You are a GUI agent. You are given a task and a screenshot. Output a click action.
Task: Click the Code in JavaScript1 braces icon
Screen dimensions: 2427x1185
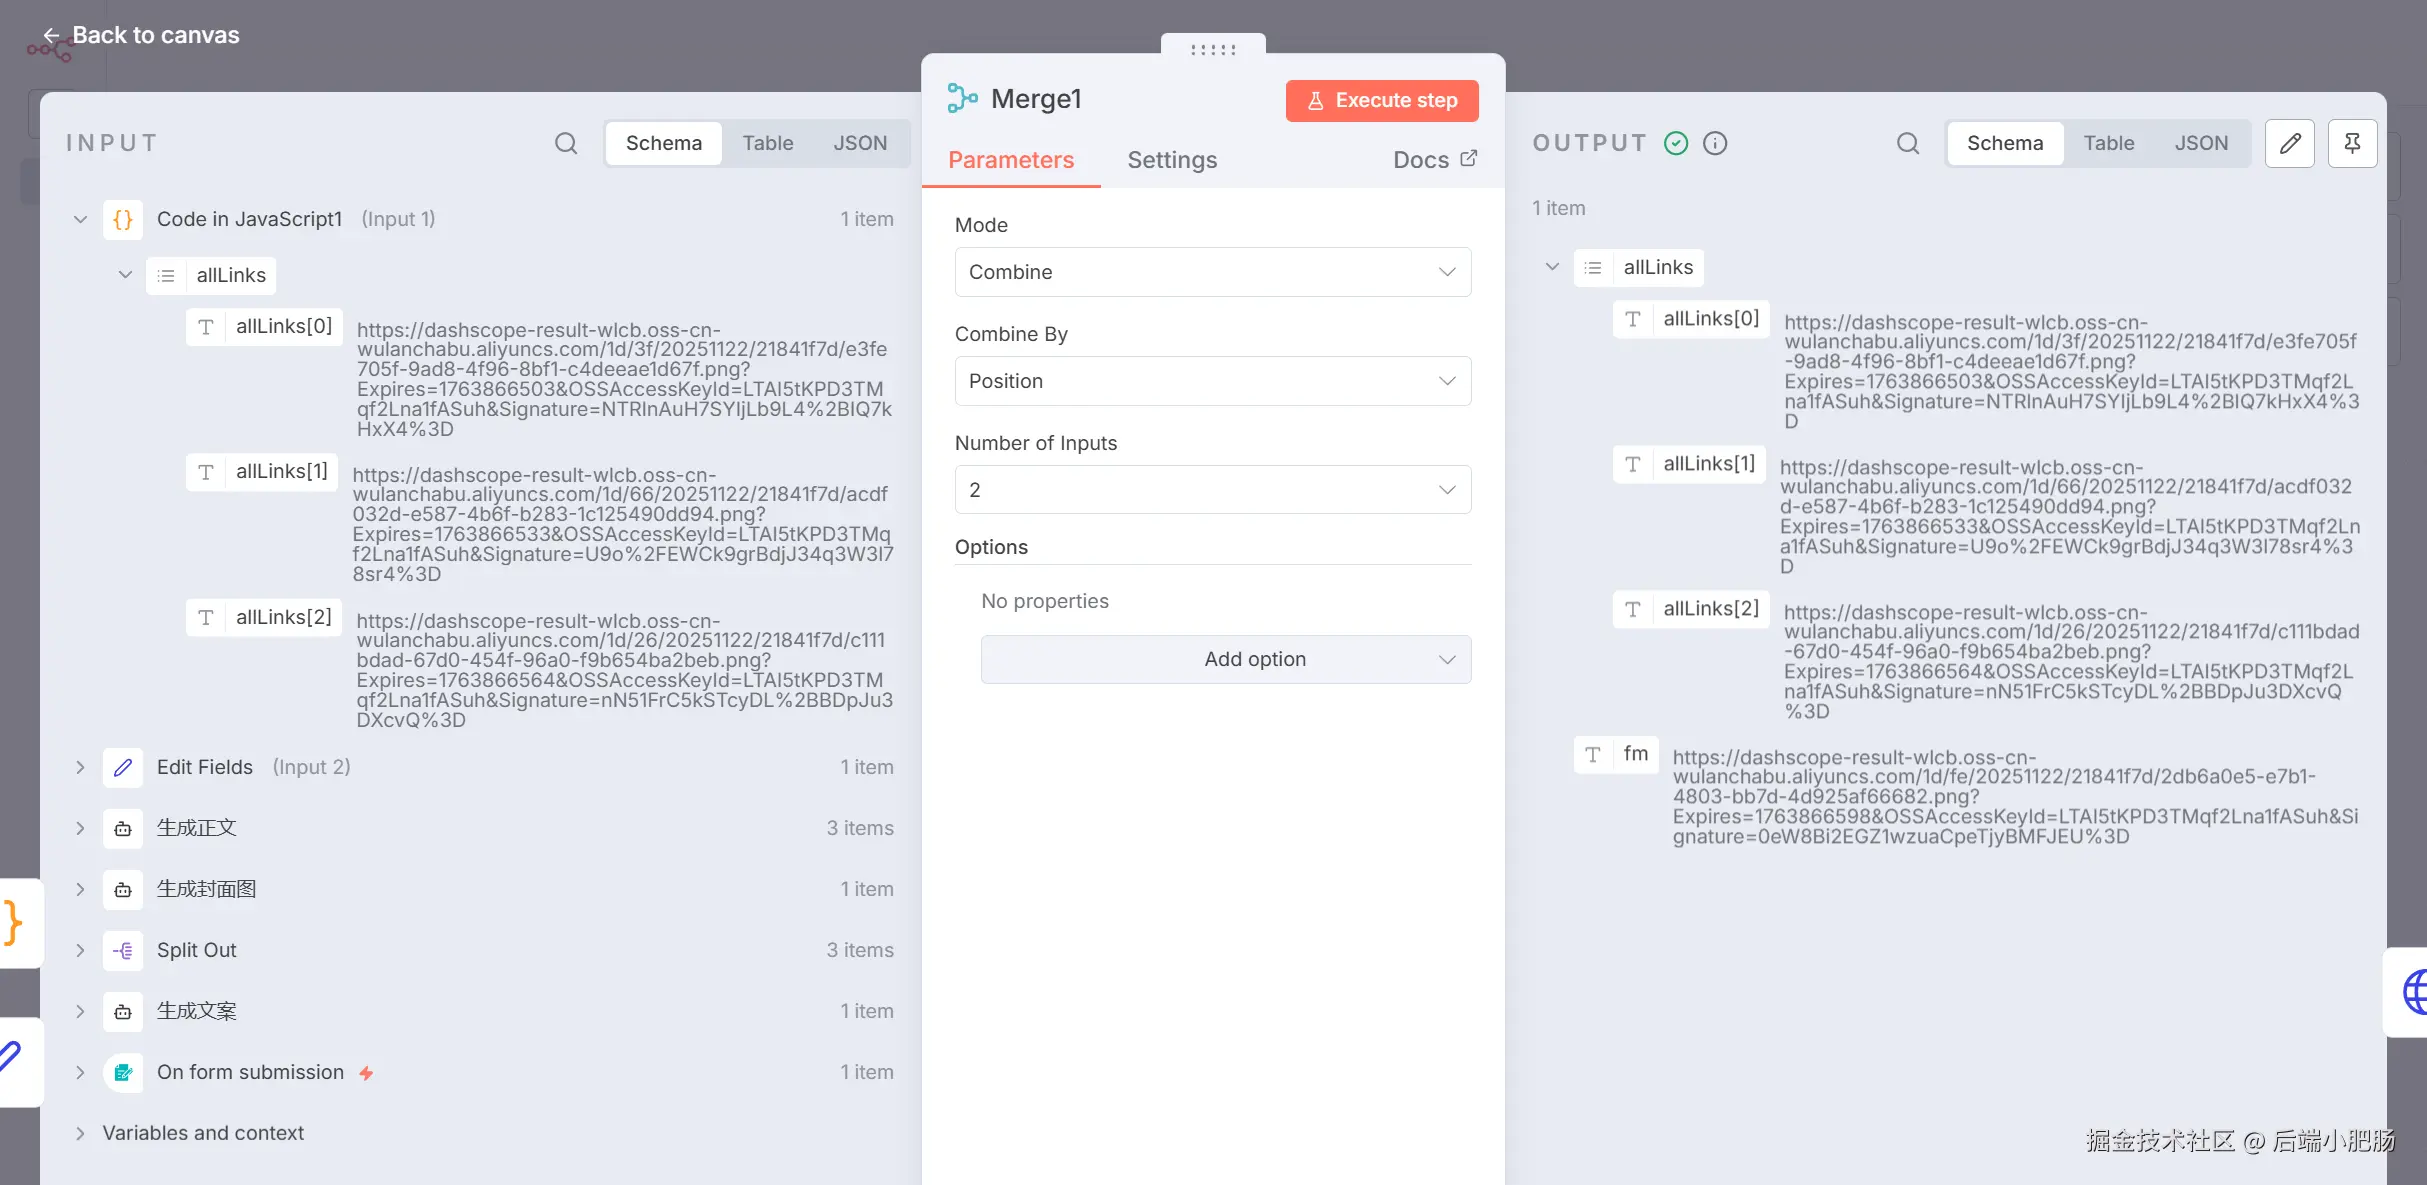point(123,219)
